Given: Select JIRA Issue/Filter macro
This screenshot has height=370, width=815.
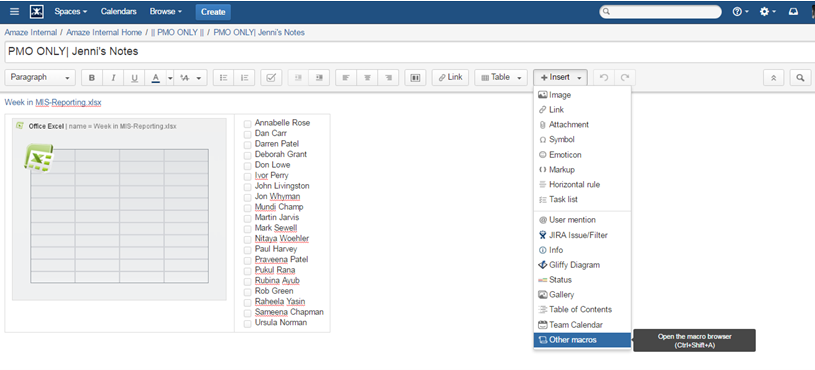Looking at the screenshot, I should point(582,235).
